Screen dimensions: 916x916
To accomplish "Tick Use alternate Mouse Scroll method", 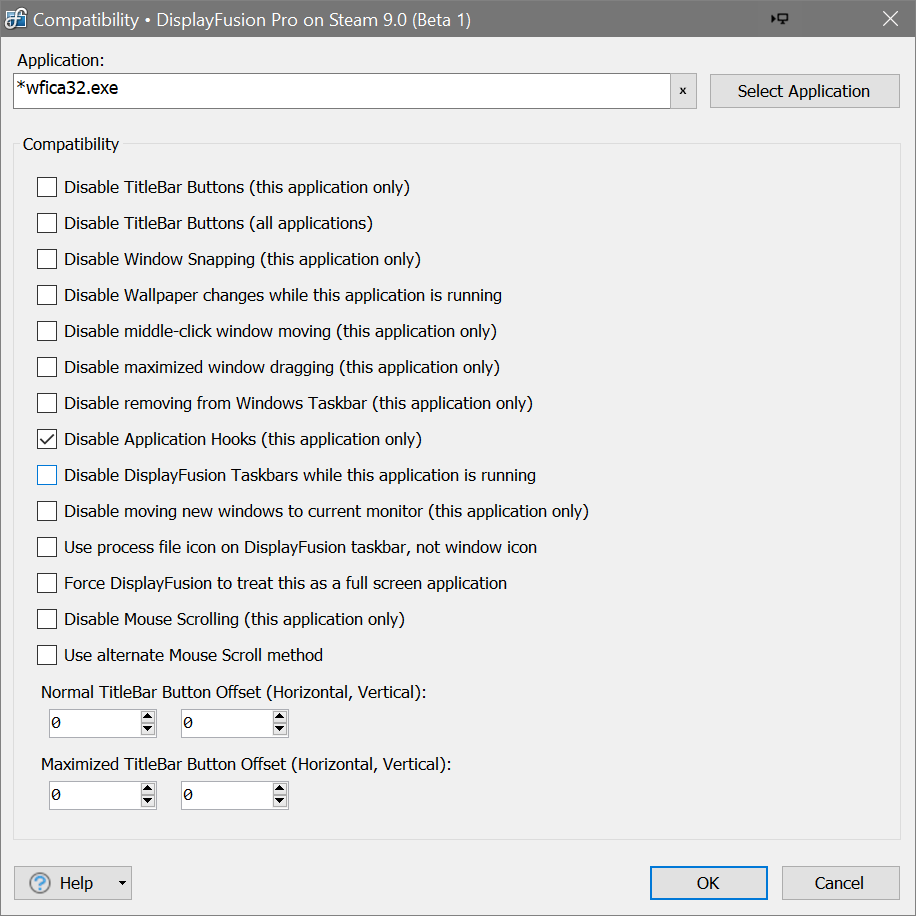I will coord(47,655).
